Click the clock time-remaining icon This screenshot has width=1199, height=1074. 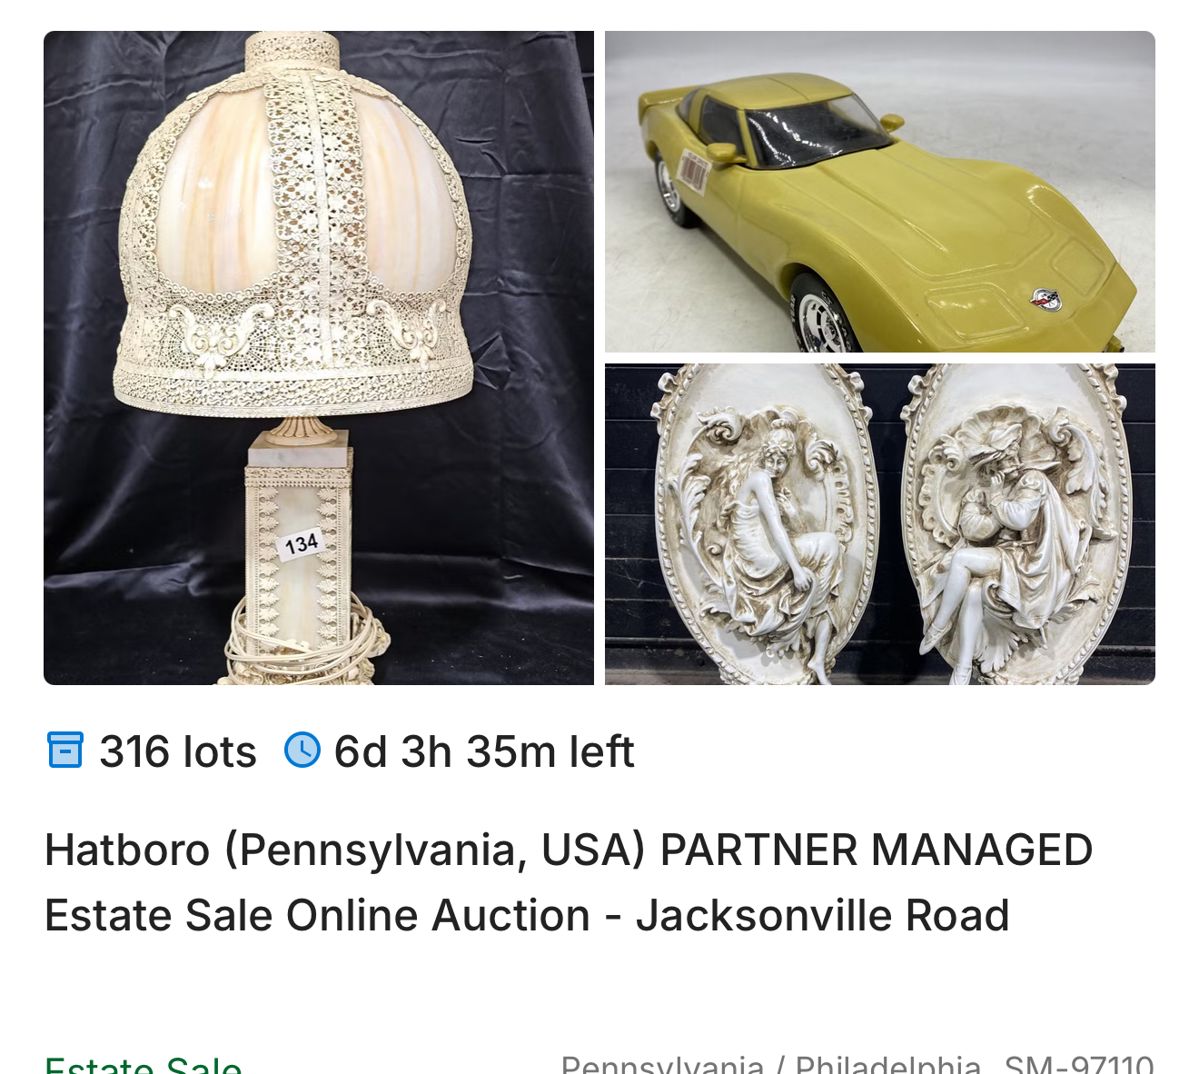coord(302,750)
